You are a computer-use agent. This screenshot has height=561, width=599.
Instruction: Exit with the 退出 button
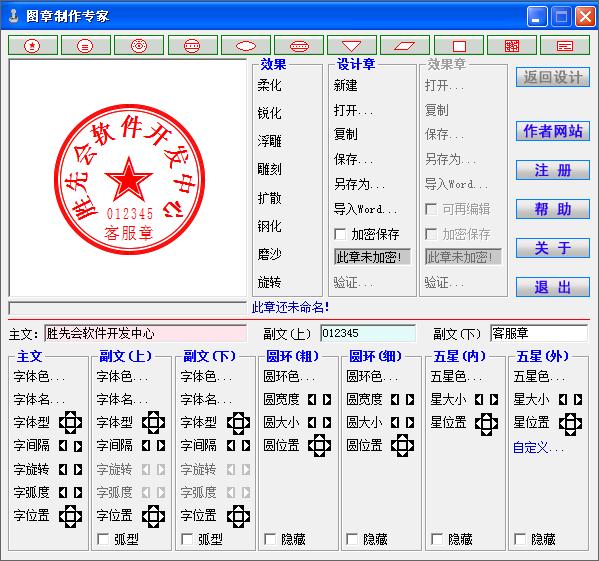point(553,287)
